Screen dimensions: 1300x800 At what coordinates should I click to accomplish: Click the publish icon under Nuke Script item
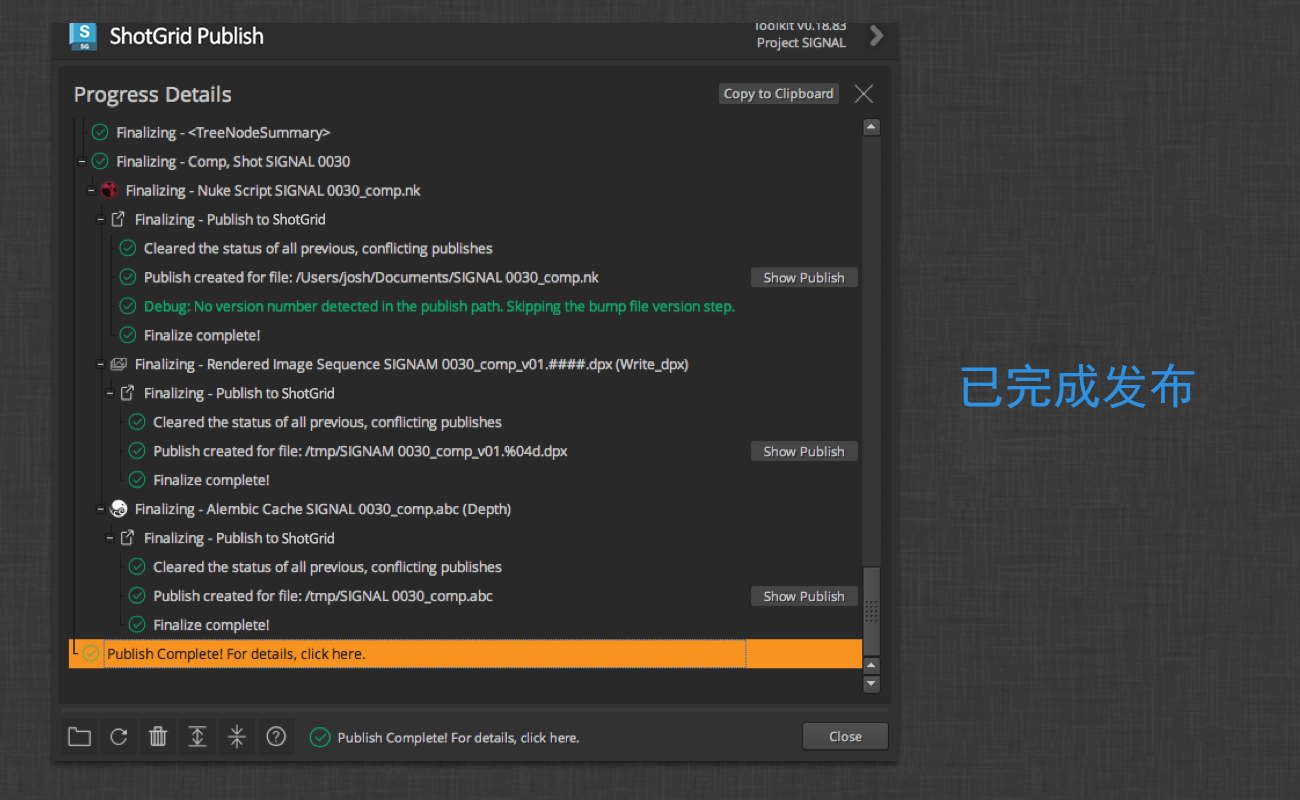pyautogui.click(x=118, y=219)
